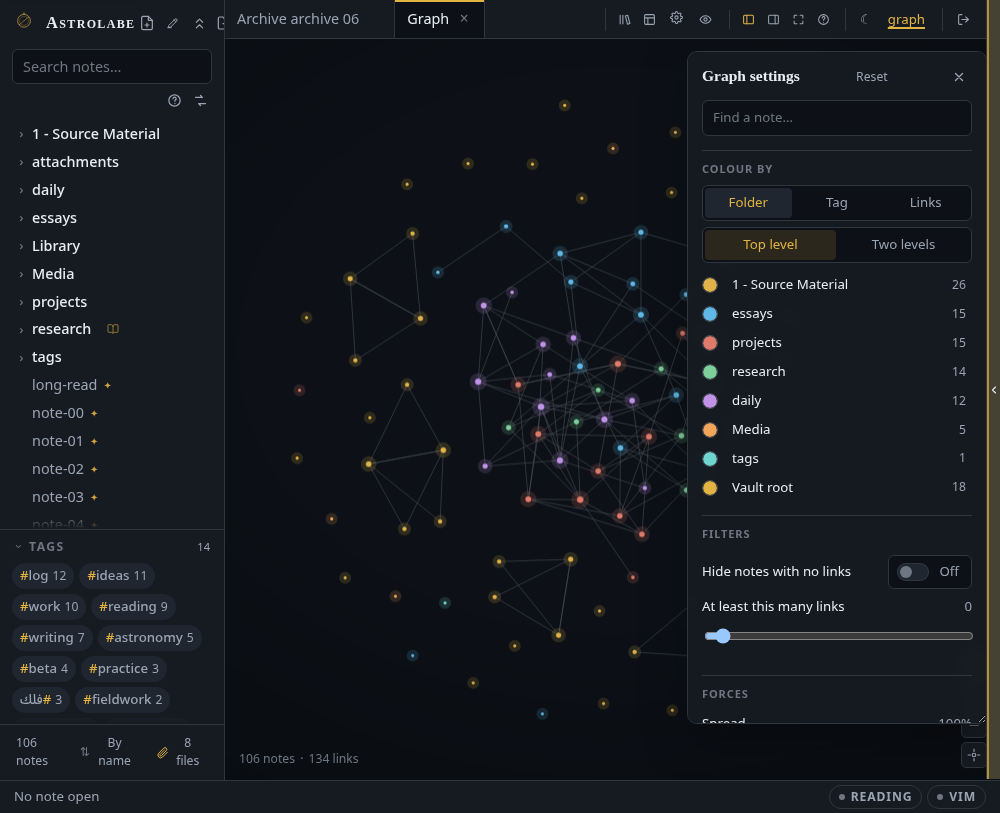Viewport: 1000px width, 813px height.
Task: Click the book icon next to research folder
Action: 113,329
